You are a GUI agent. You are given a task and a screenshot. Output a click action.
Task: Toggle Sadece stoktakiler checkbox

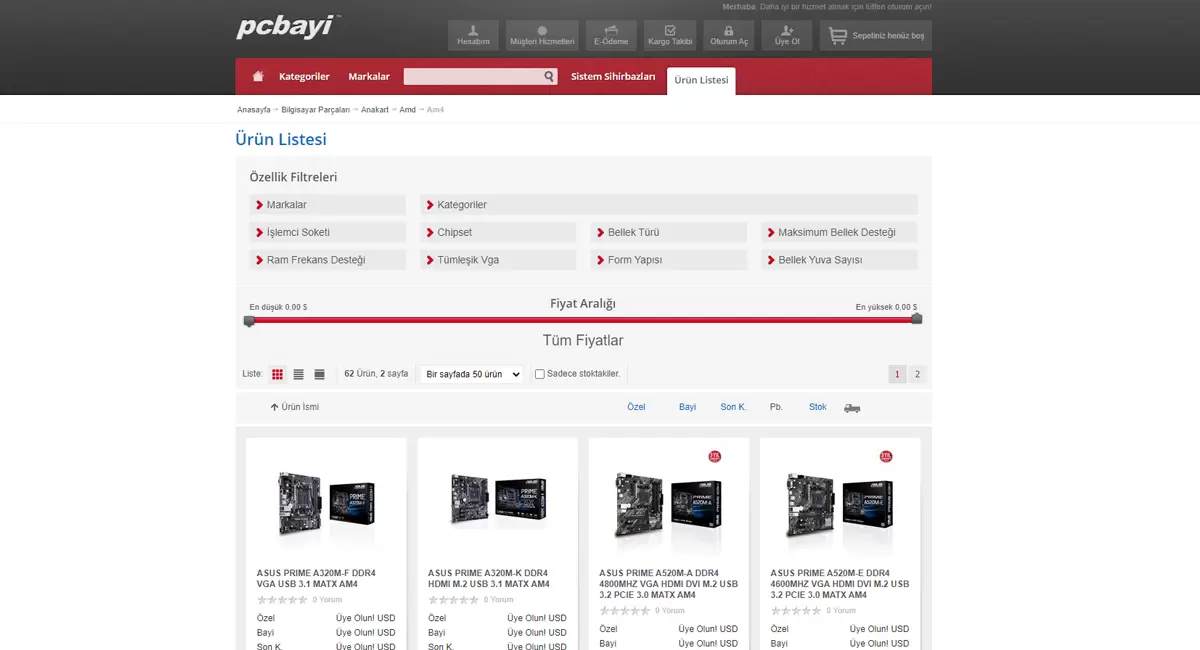pyautogui.click(x=540, y=374)
